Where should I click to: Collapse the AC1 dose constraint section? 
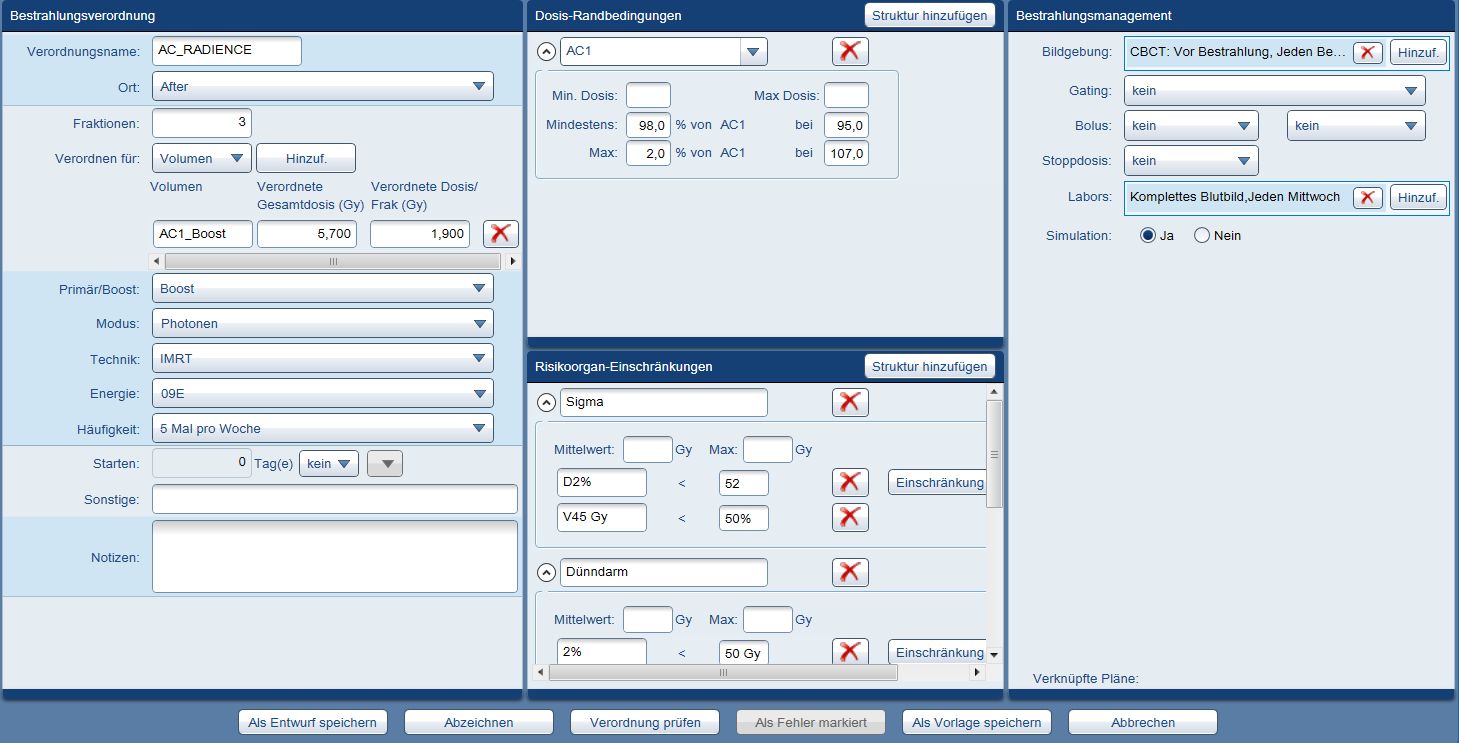pyautogui.click(x=546, y=51)
